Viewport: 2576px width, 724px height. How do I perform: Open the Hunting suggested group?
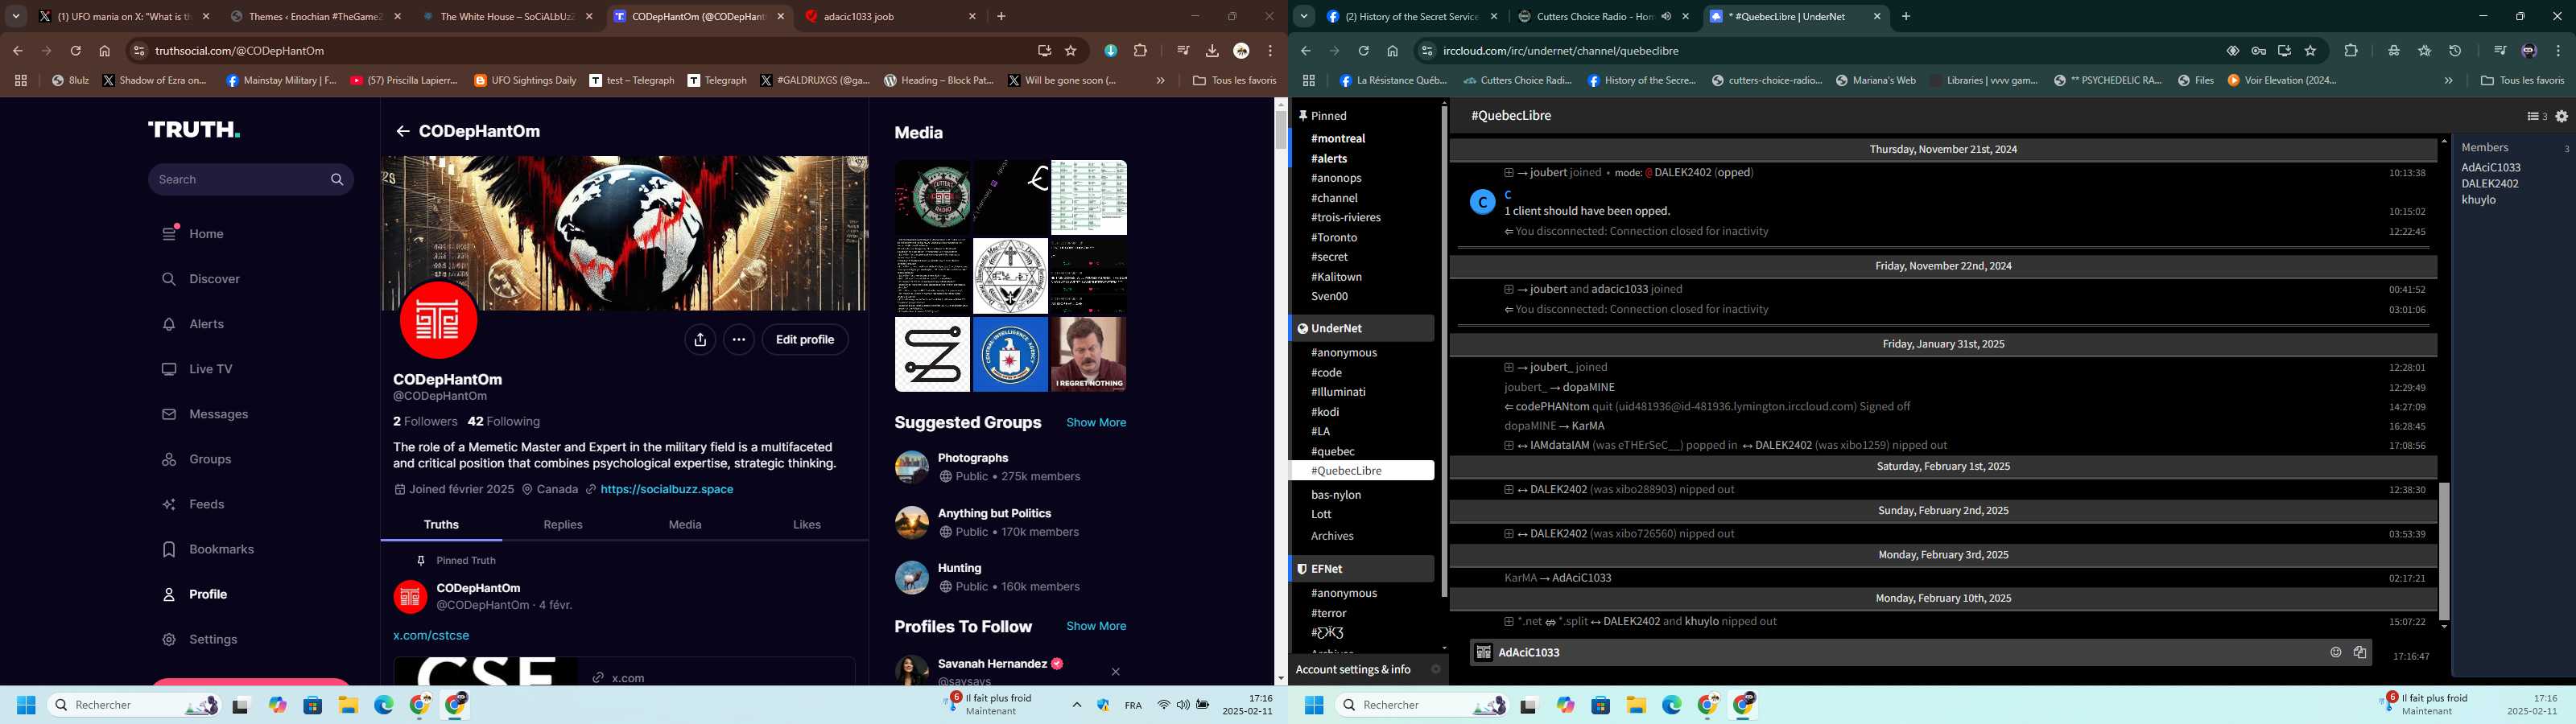point(960,568)
